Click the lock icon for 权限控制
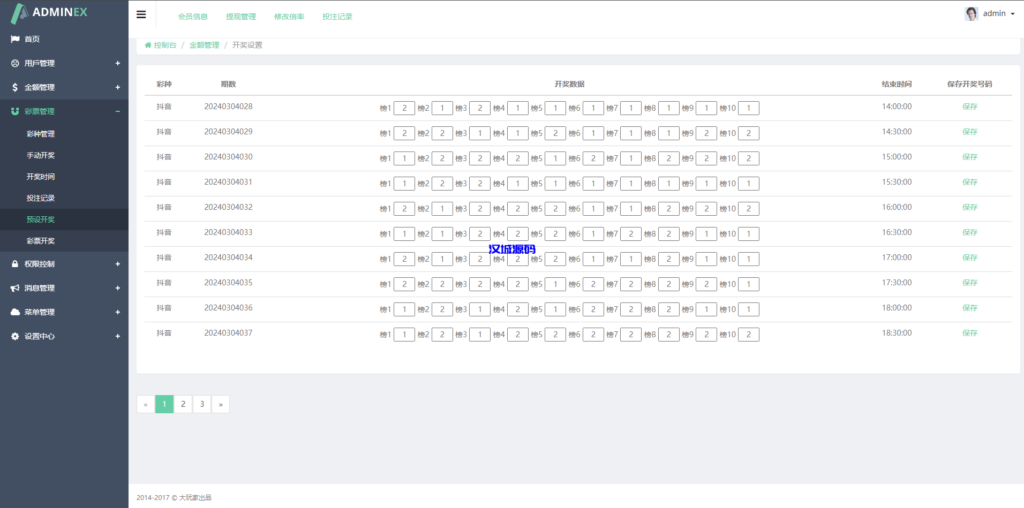Image resolution: width=1024 pixels, height=508 pixels. coord(15,264)
